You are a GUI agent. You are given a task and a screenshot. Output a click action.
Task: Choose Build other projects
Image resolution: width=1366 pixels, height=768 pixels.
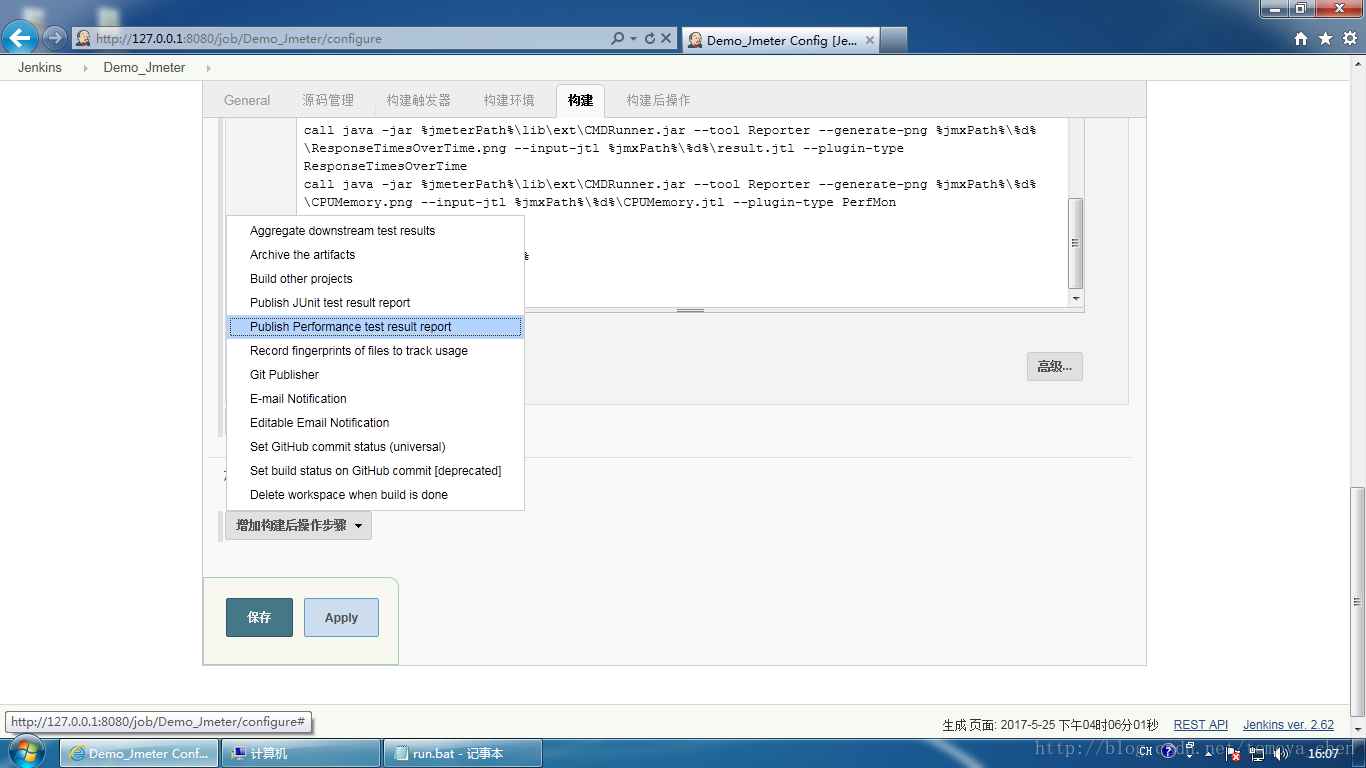pos(375,279)
